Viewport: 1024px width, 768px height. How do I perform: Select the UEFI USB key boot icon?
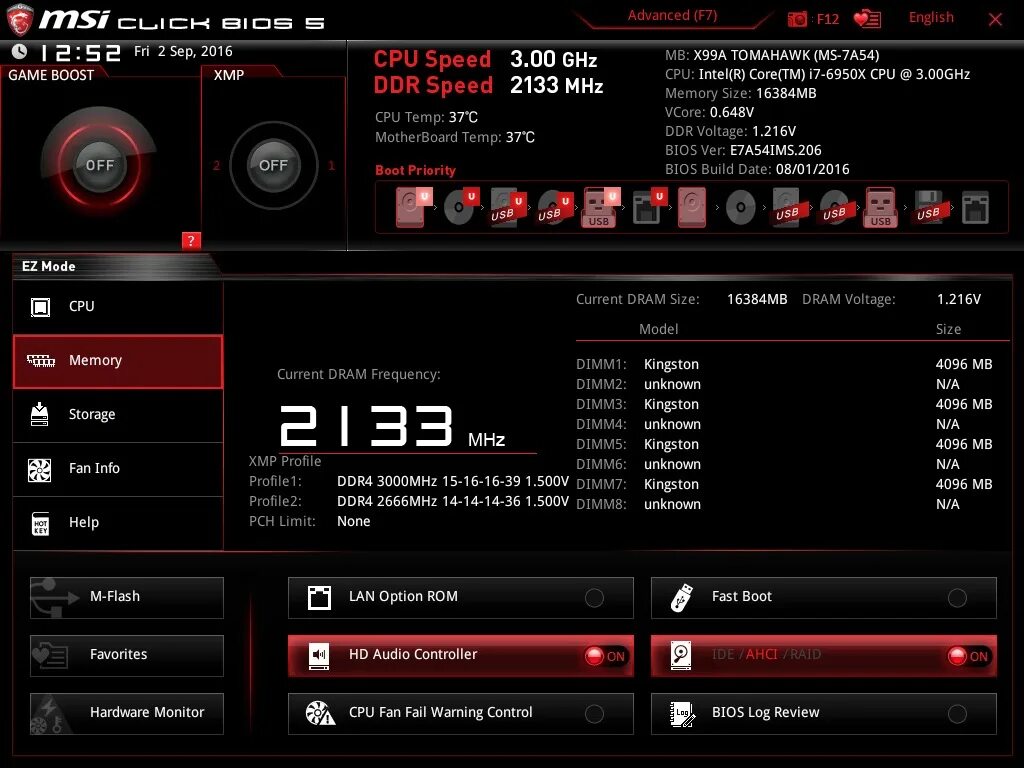[600, 207]
